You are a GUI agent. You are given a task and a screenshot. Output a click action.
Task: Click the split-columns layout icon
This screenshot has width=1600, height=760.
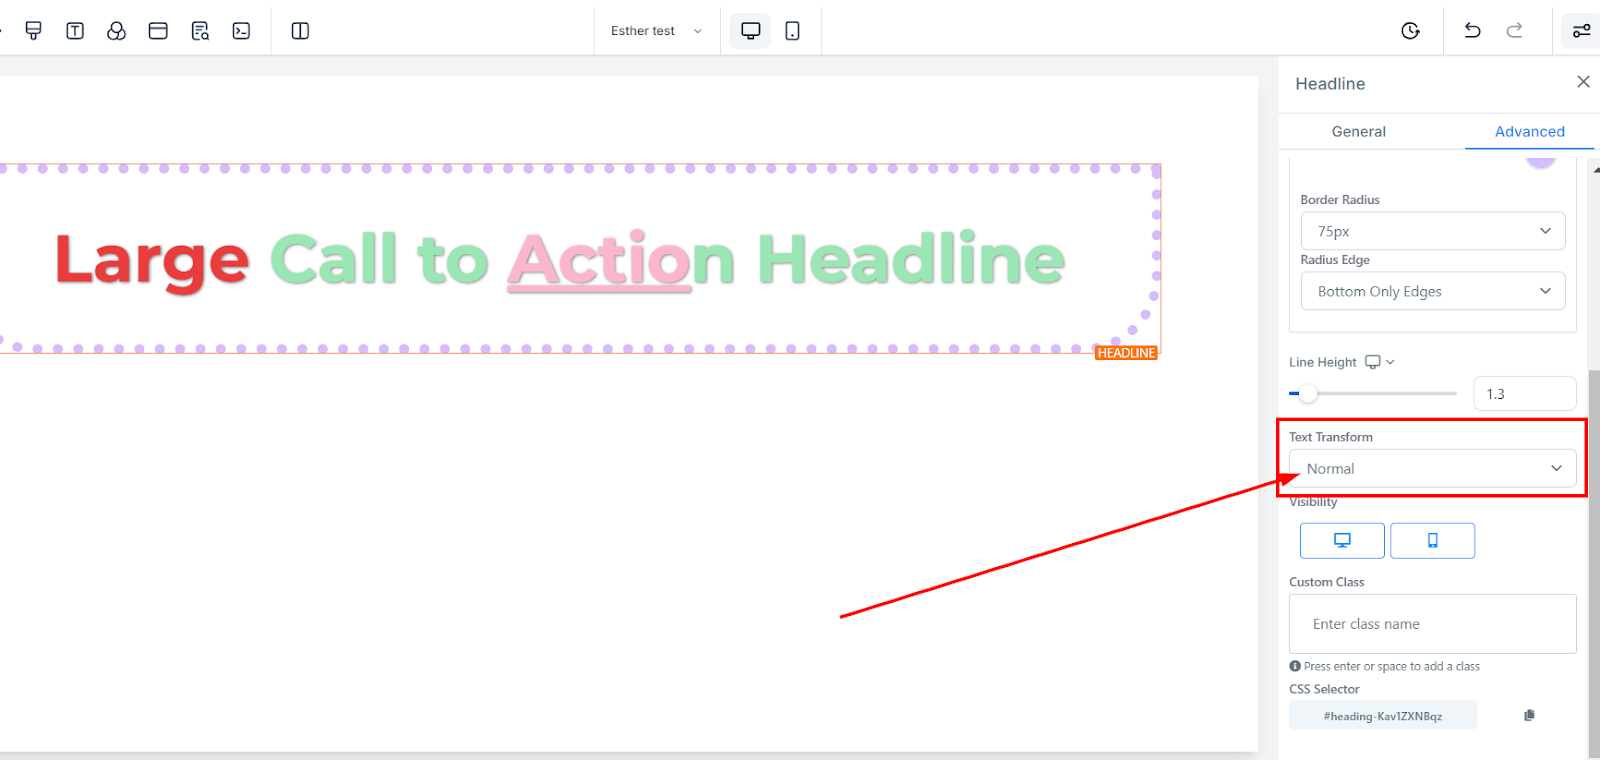(300, 31)
